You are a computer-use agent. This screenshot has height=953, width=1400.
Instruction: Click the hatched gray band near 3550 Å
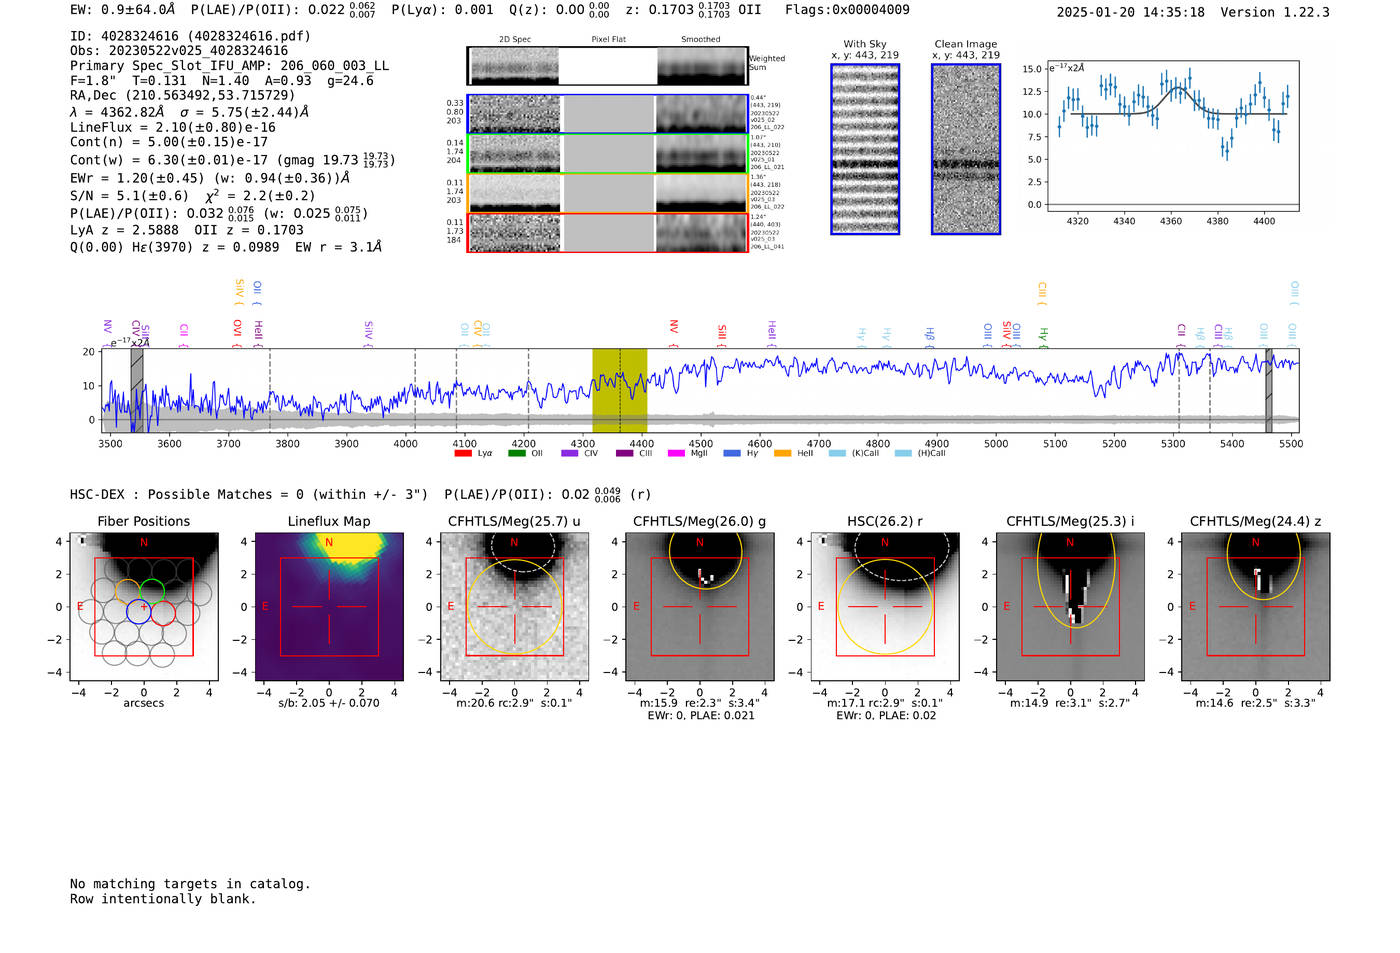pos(137,390)
